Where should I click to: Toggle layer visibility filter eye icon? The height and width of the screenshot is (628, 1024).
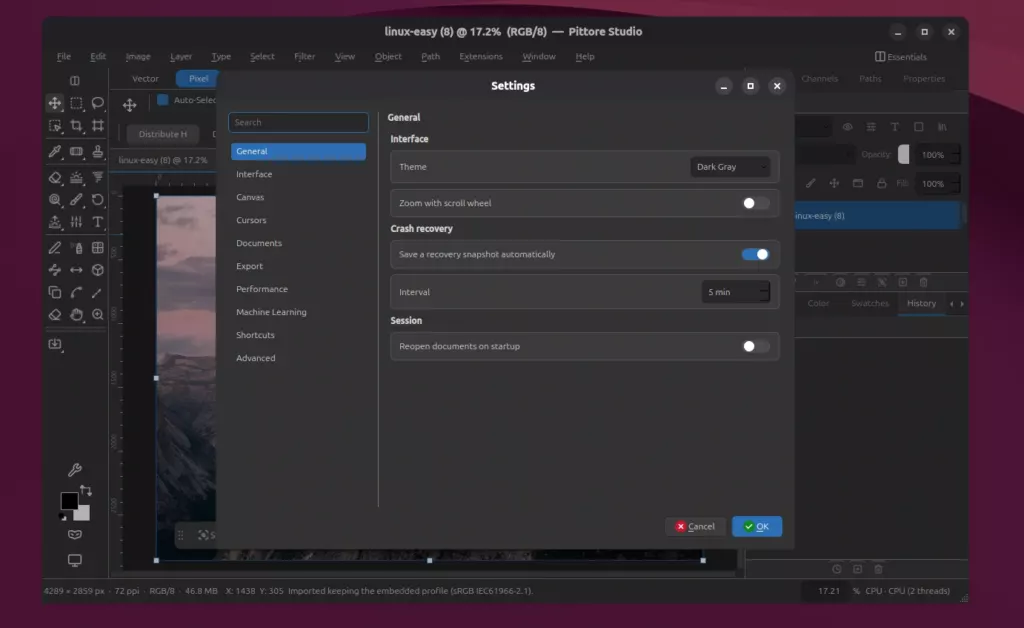pos(847,127)
